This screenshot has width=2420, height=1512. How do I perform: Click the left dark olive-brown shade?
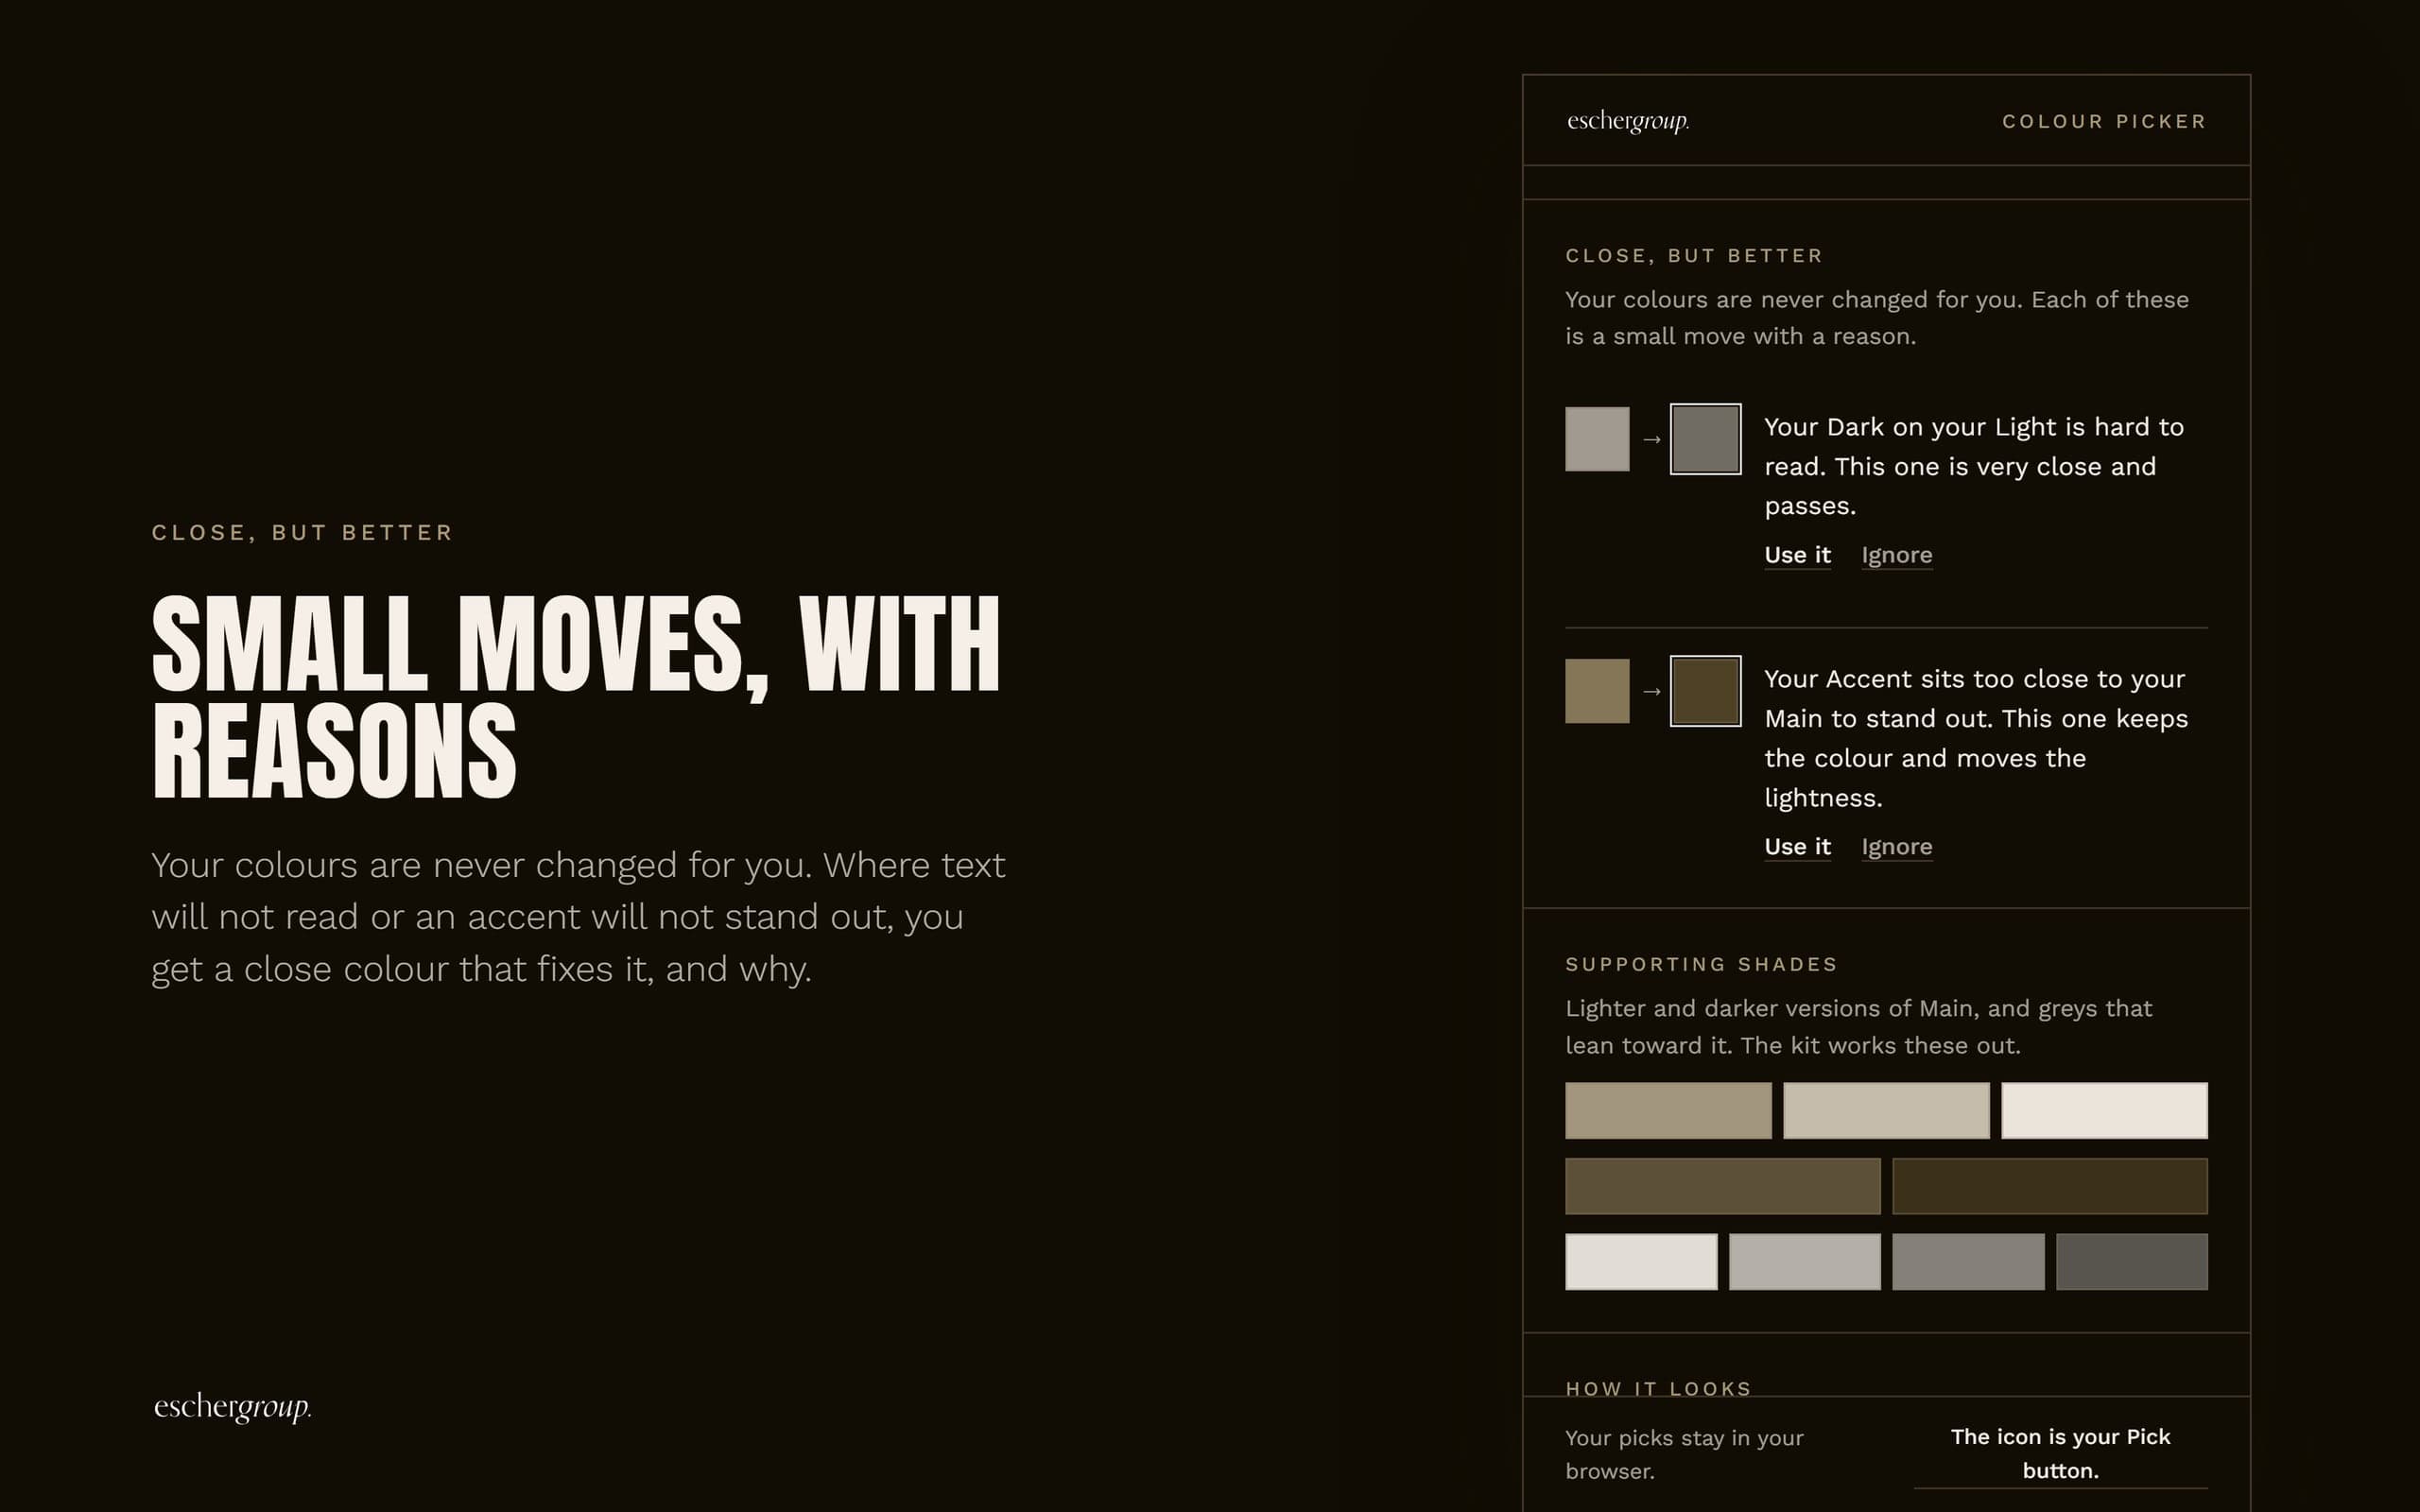coord(1722,1186)
